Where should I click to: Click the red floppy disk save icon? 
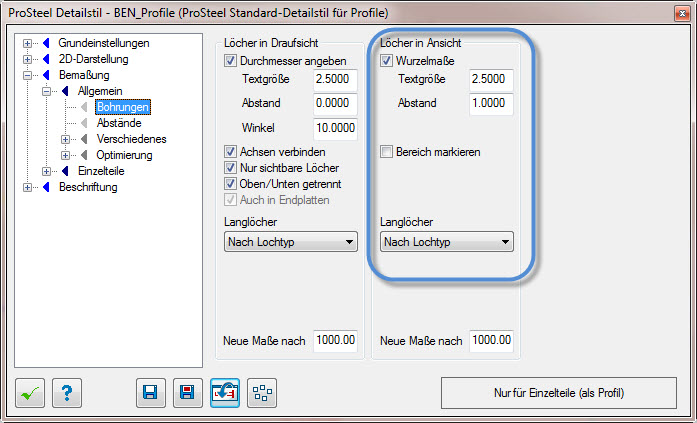(188, 393)
